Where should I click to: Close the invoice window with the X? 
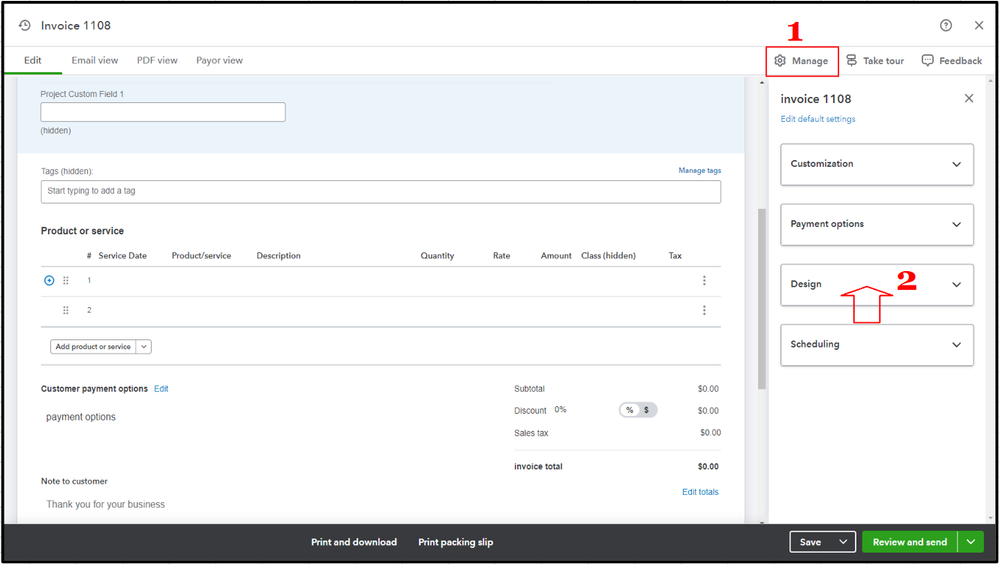click(x=979, y=25)
